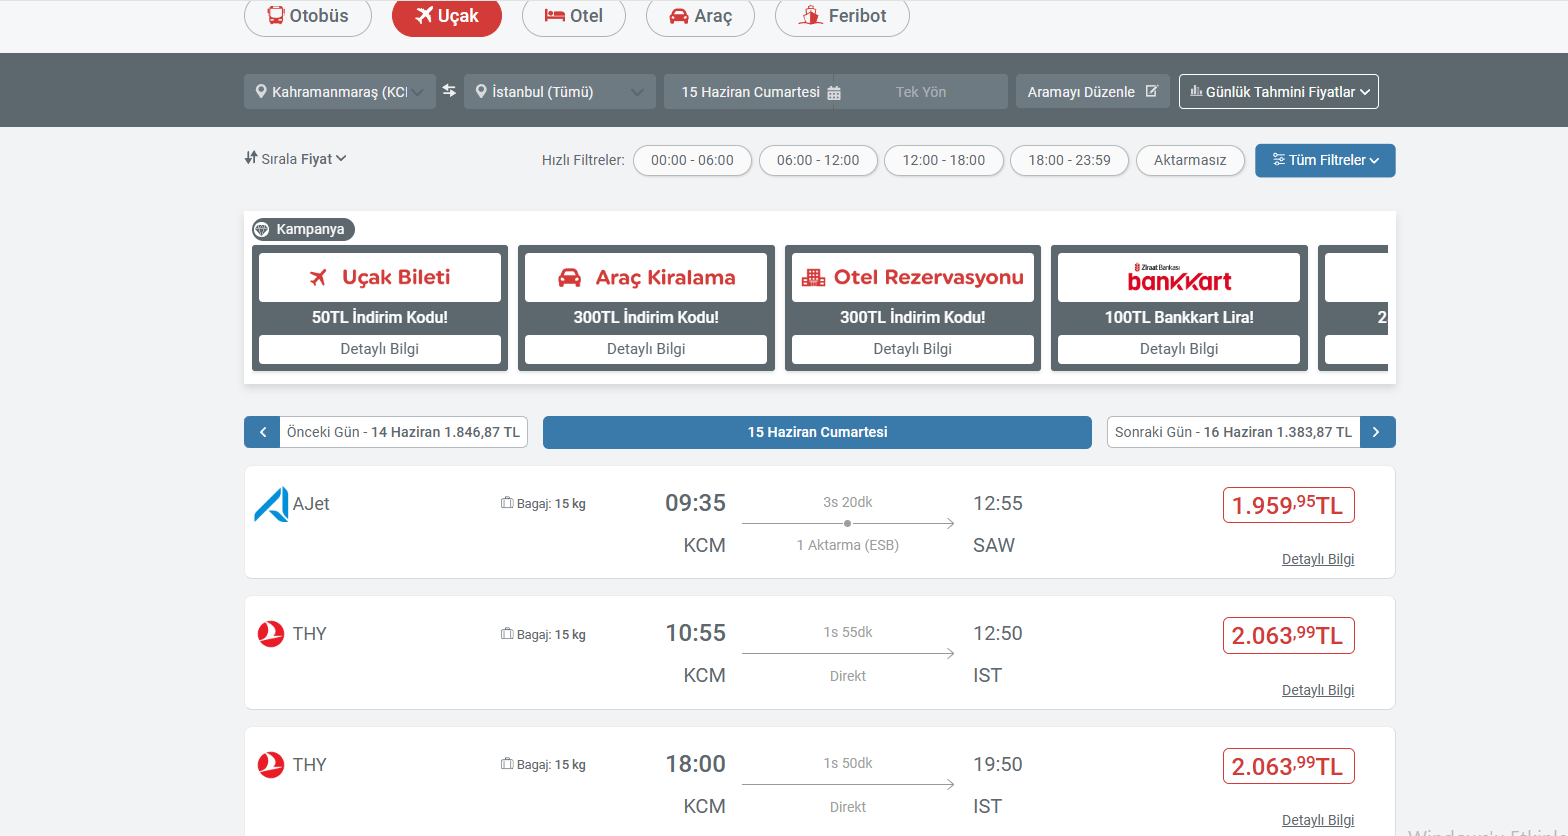Open the Sırala Fiyat sort dropdown
Viewport: 1568px width, 836px height.
[x=296, y=158]
